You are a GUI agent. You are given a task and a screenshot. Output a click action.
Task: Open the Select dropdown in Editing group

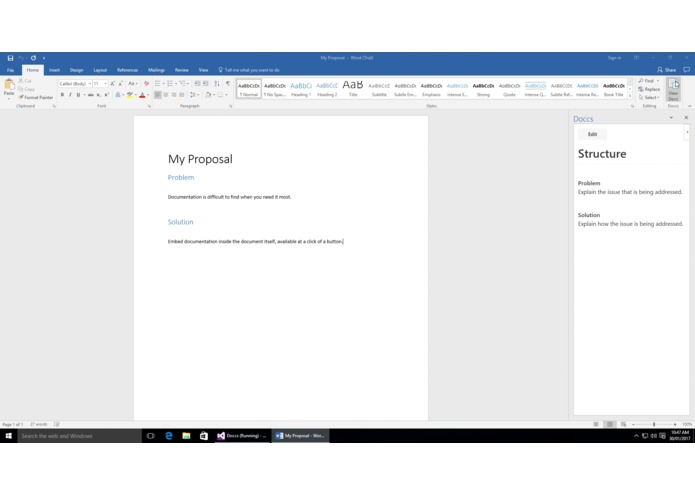point(649,97)
